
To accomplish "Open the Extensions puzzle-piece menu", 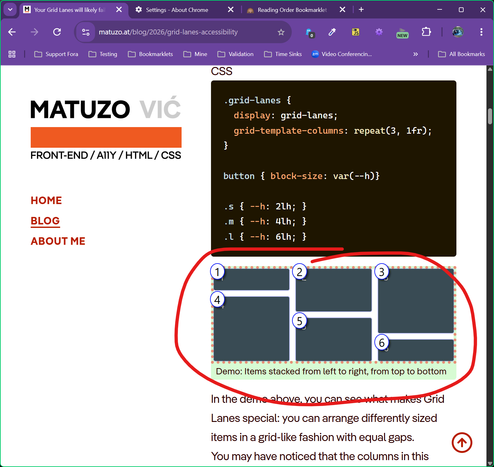I will pos(426,32).
